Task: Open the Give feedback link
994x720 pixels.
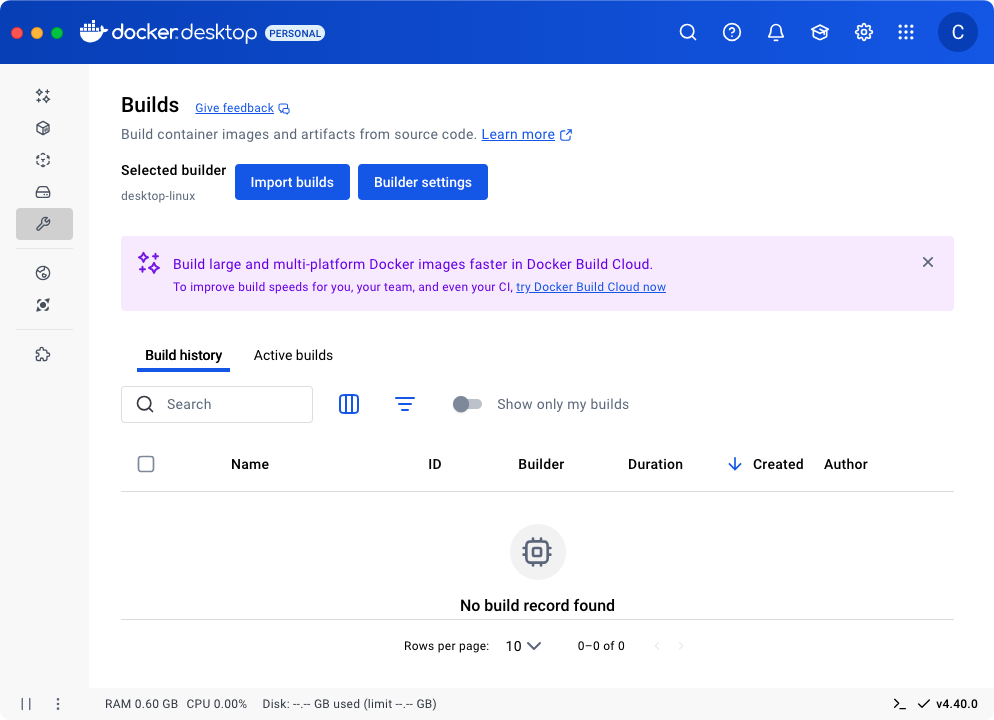Action: click(235, 108)
